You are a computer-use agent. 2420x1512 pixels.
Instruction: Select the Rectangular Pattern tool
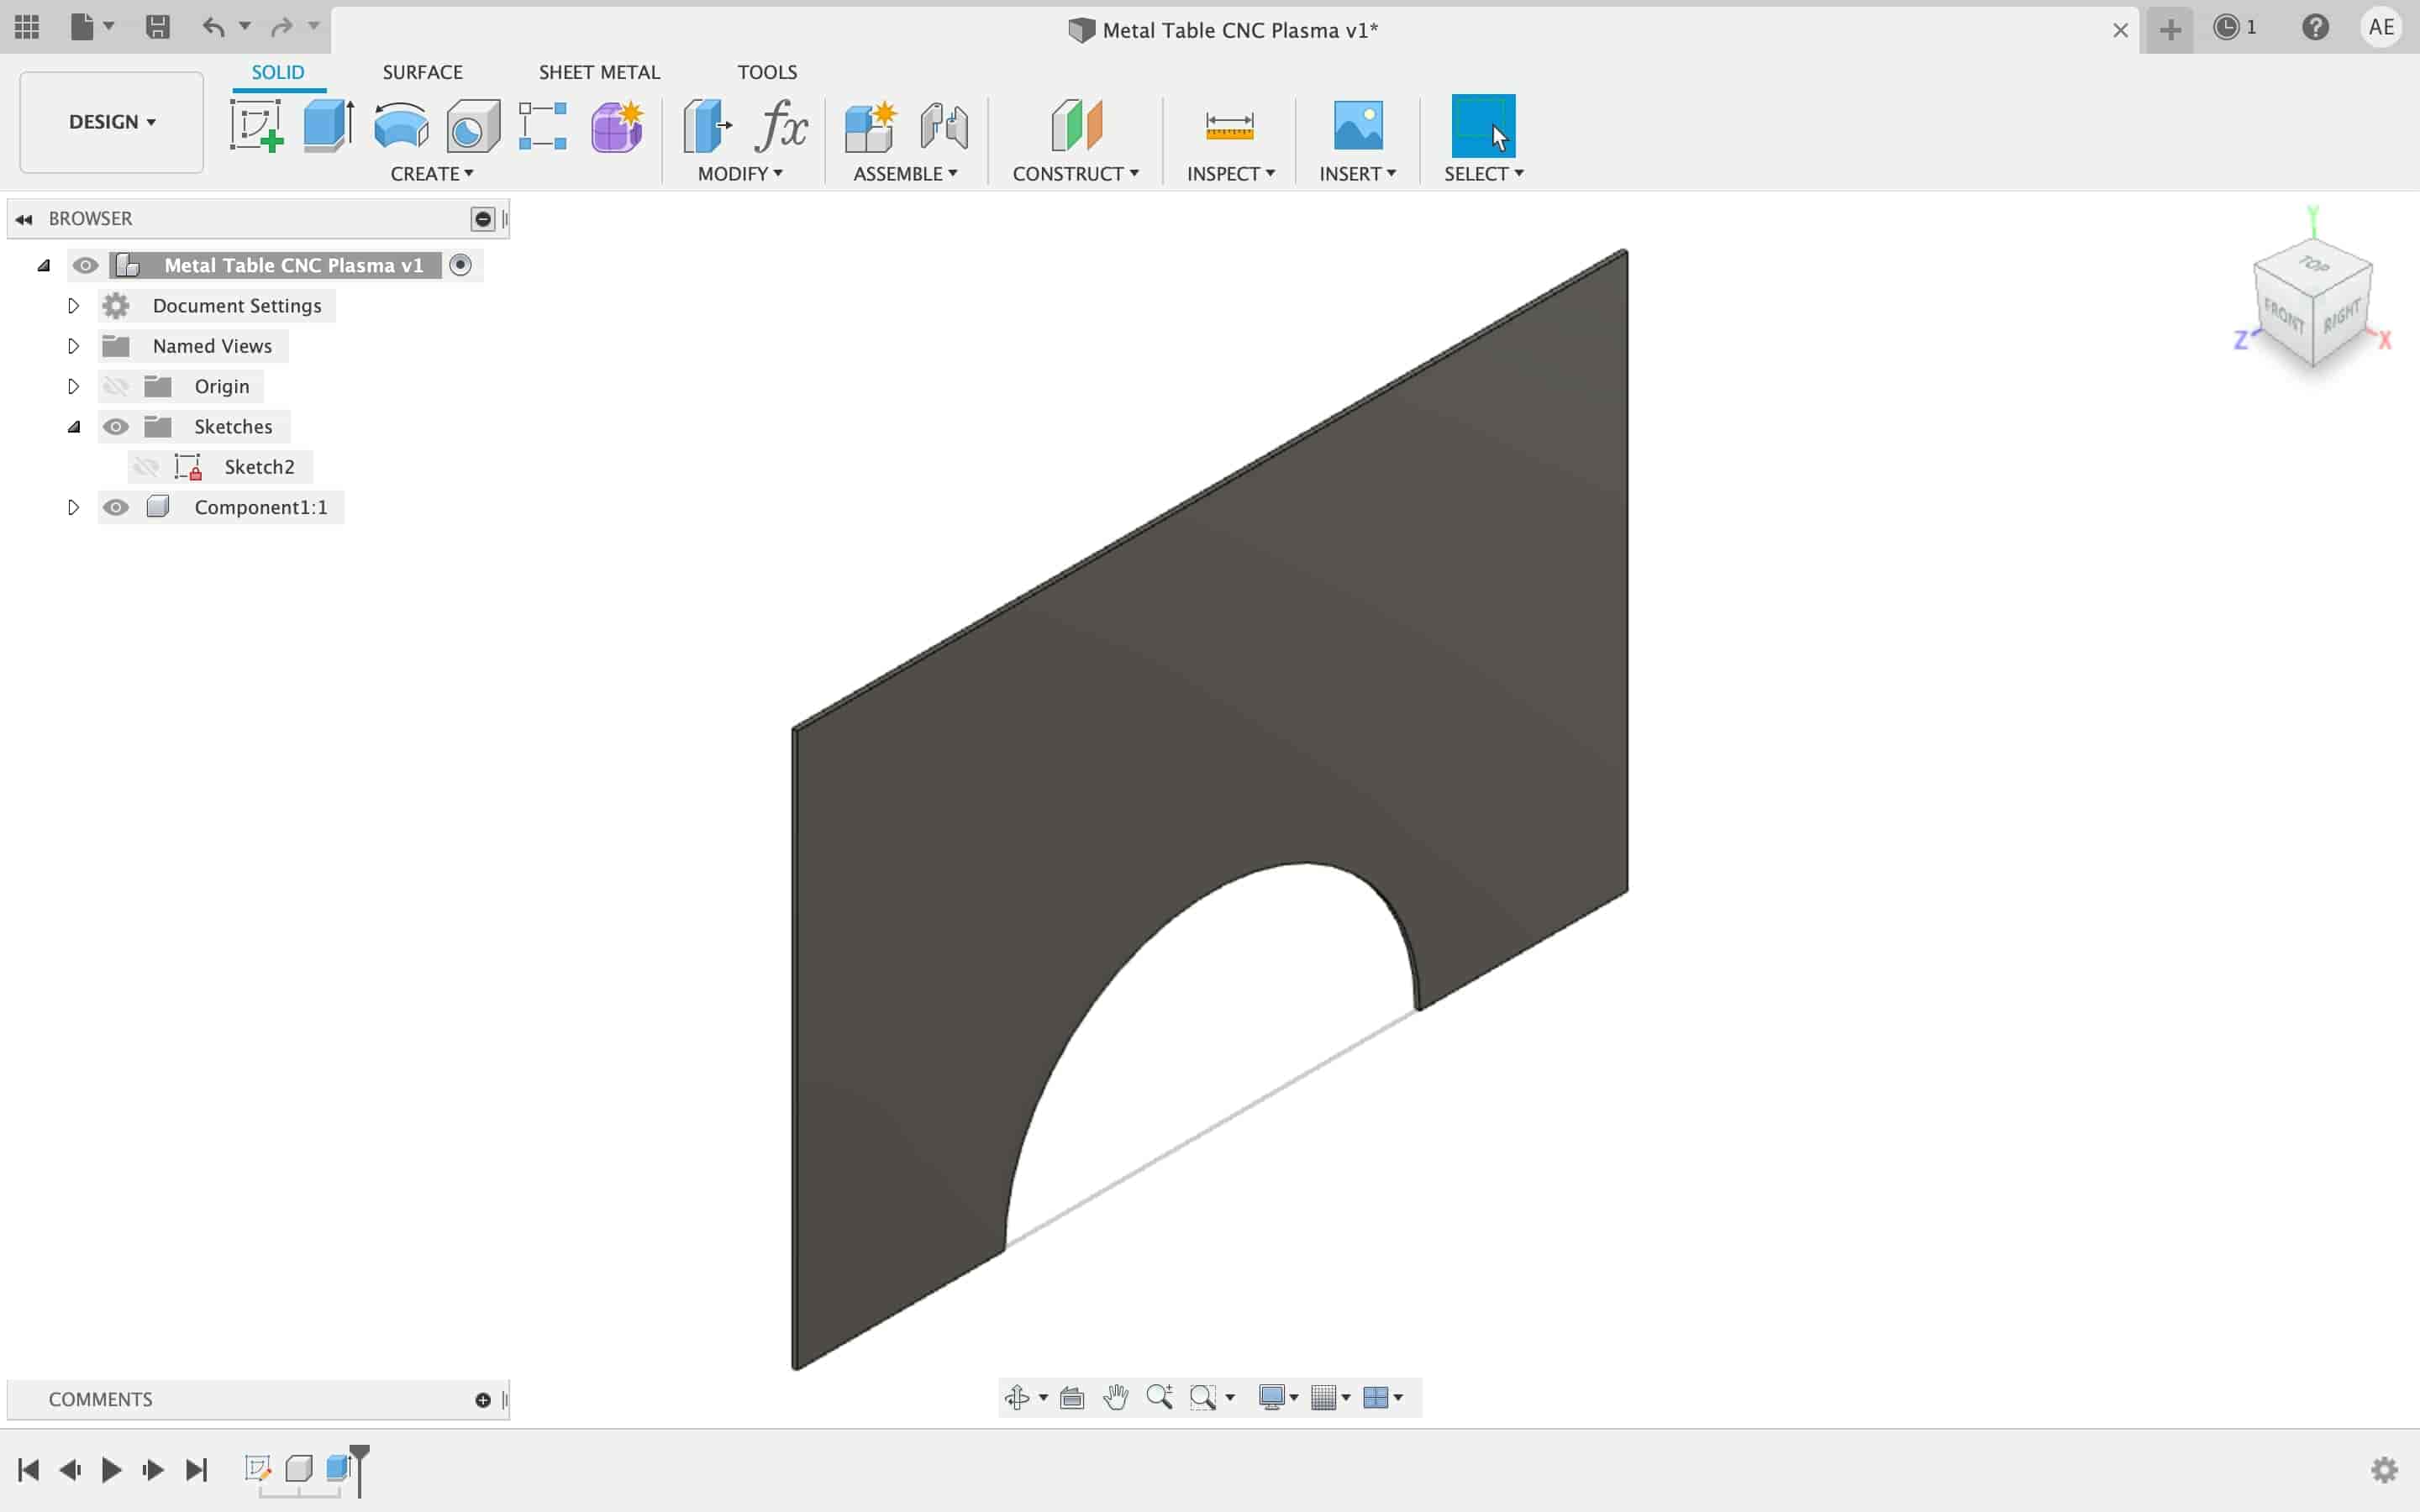tap(543, 126)
